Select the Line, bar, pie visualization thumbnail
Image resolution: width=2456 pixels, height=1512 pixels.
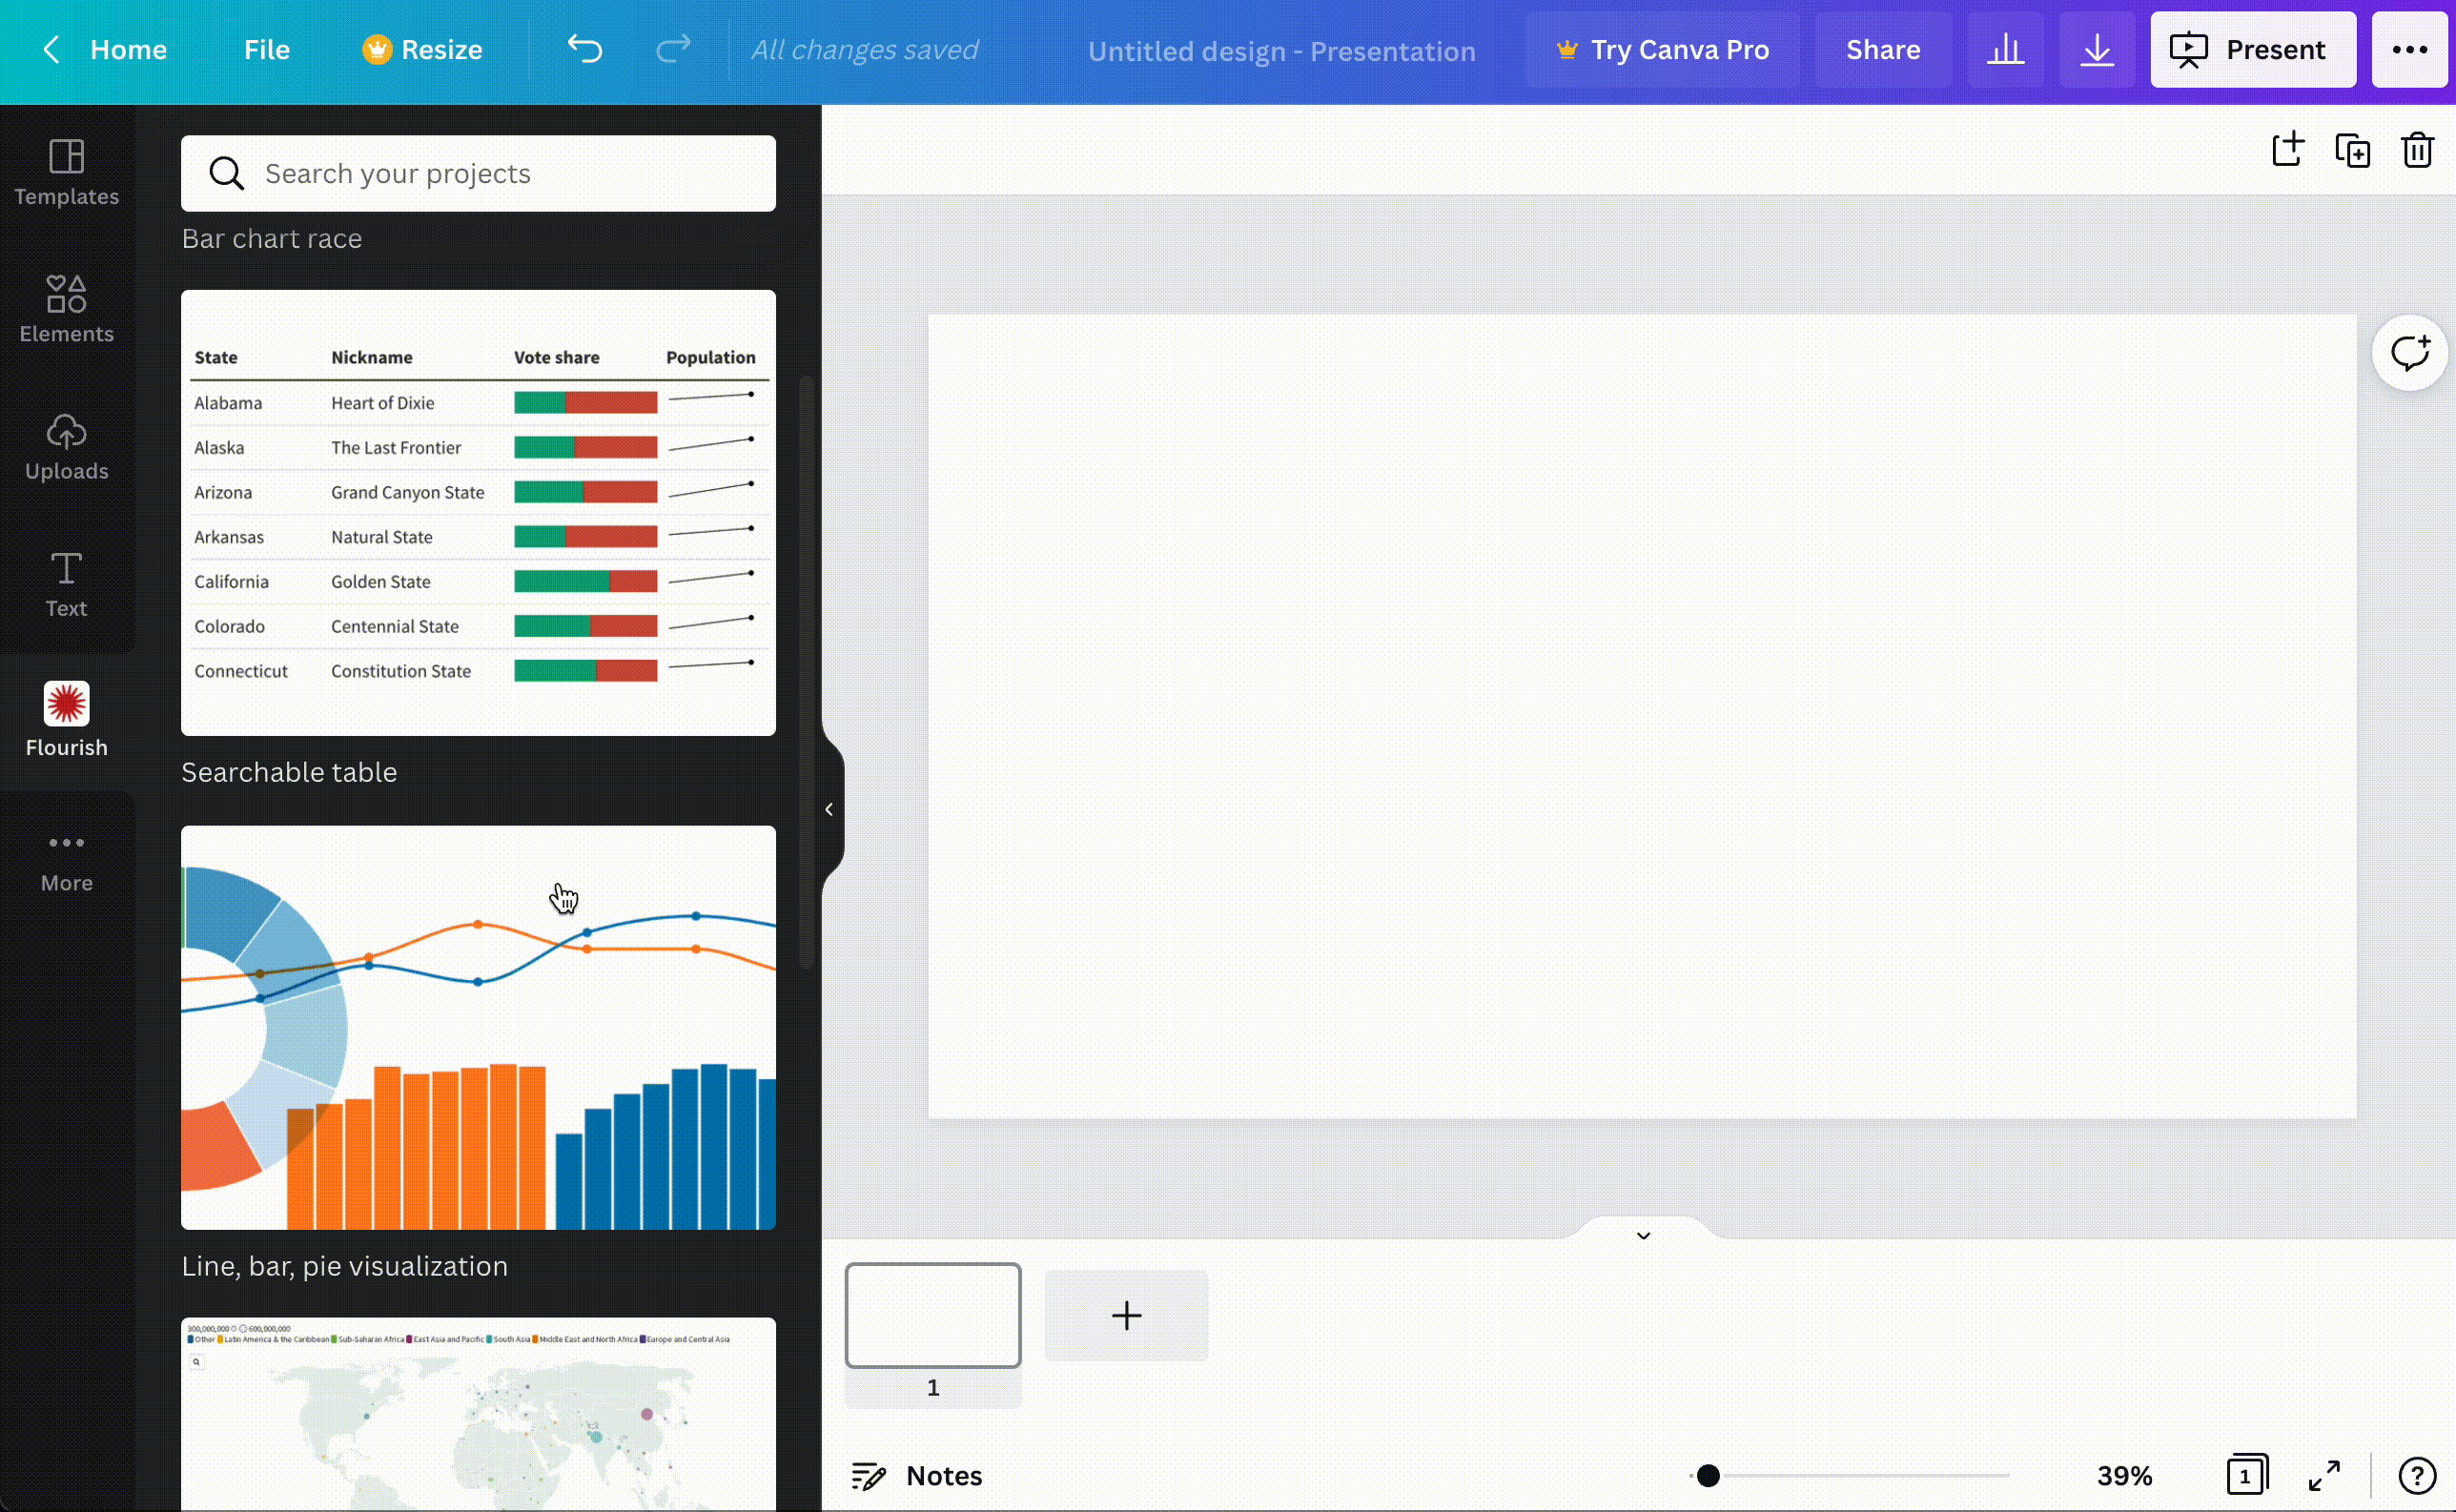(478, 1027)
